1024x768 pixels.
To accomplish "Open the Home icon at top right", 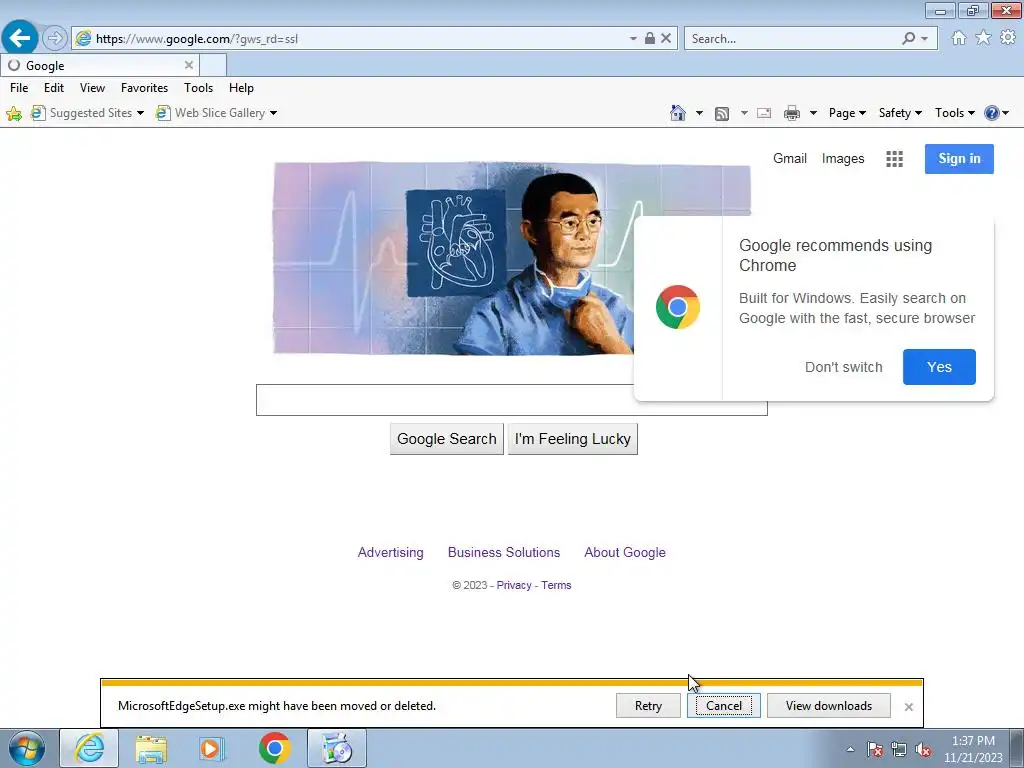I will [959, 38].
